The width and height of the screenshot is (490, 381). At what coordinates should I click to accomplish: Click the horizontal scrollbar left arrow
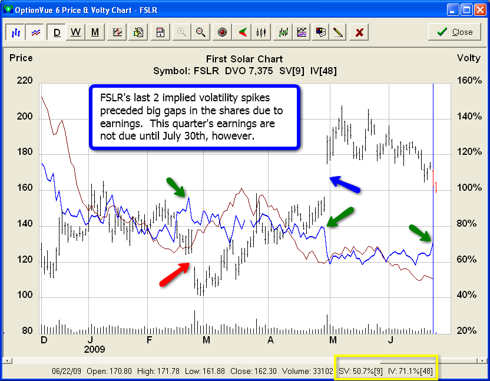8,361
